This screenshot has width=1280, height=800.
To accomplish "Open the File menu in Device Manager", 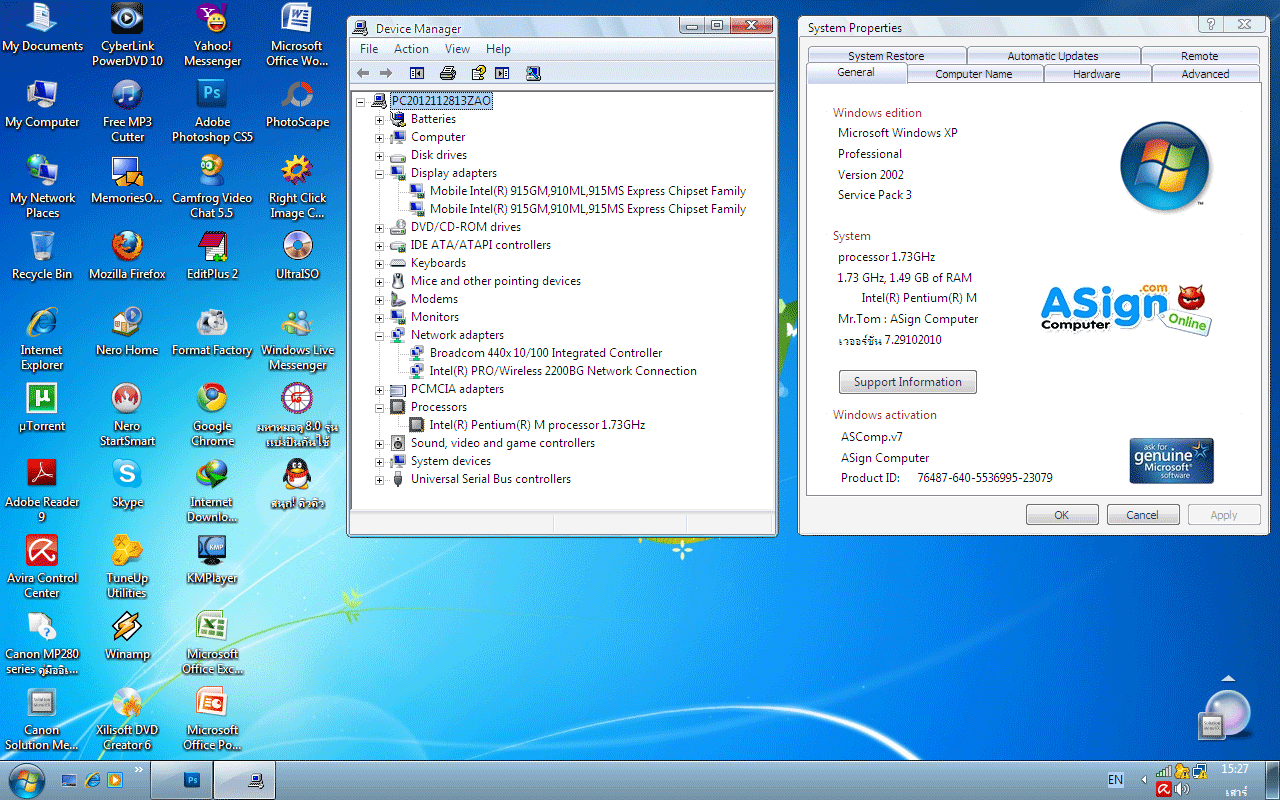I will (x=369, y=49).
